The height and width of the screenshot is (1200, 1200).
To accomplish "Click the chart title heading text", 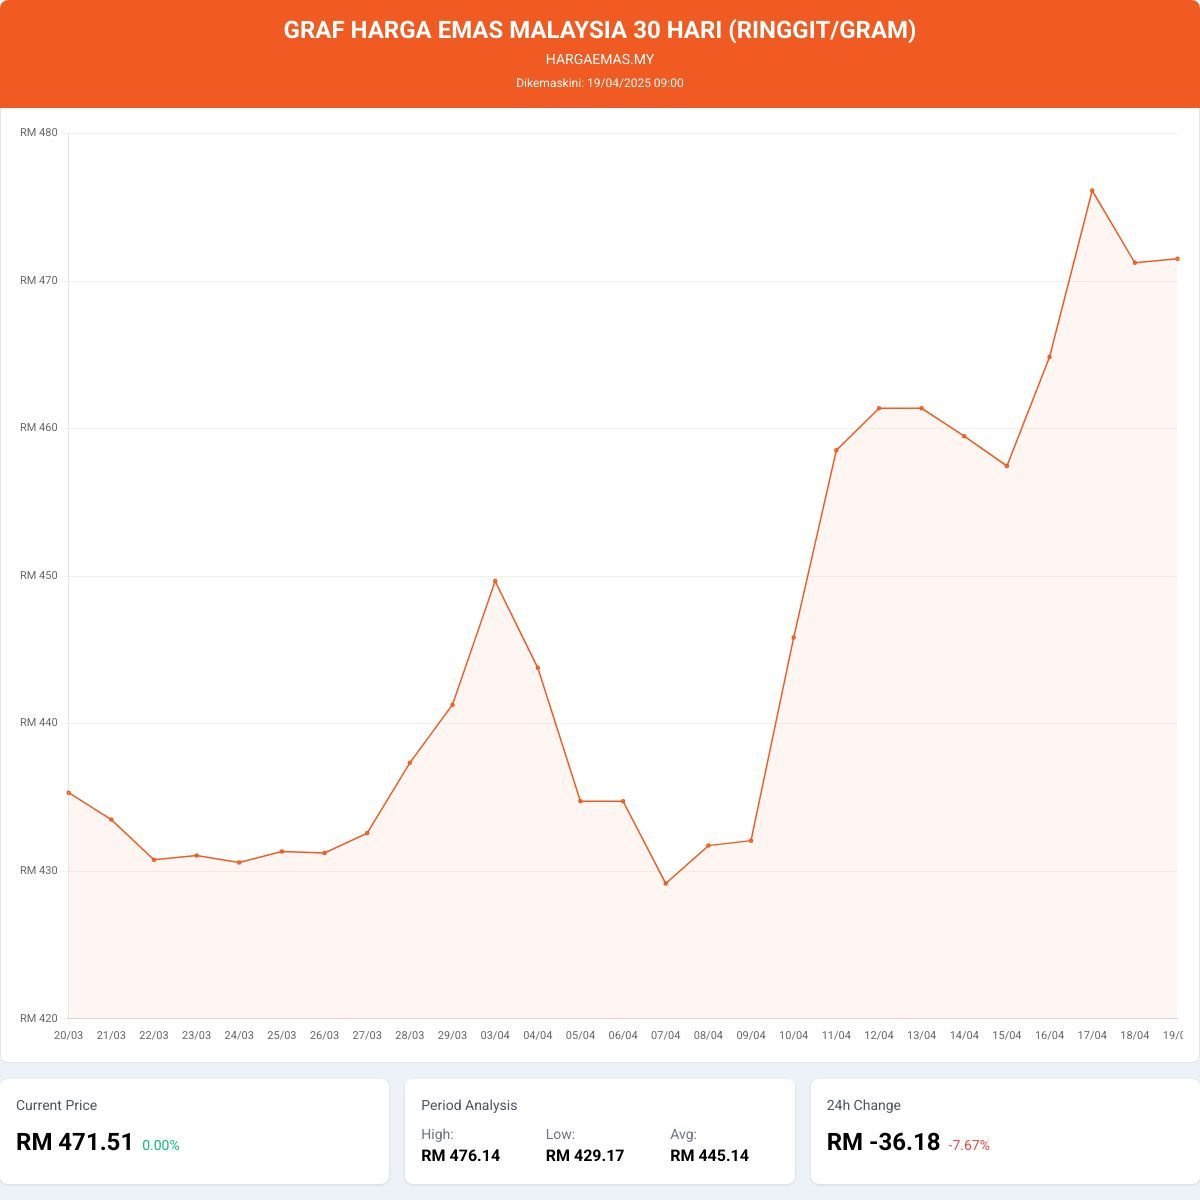I will tap(600, 30).
